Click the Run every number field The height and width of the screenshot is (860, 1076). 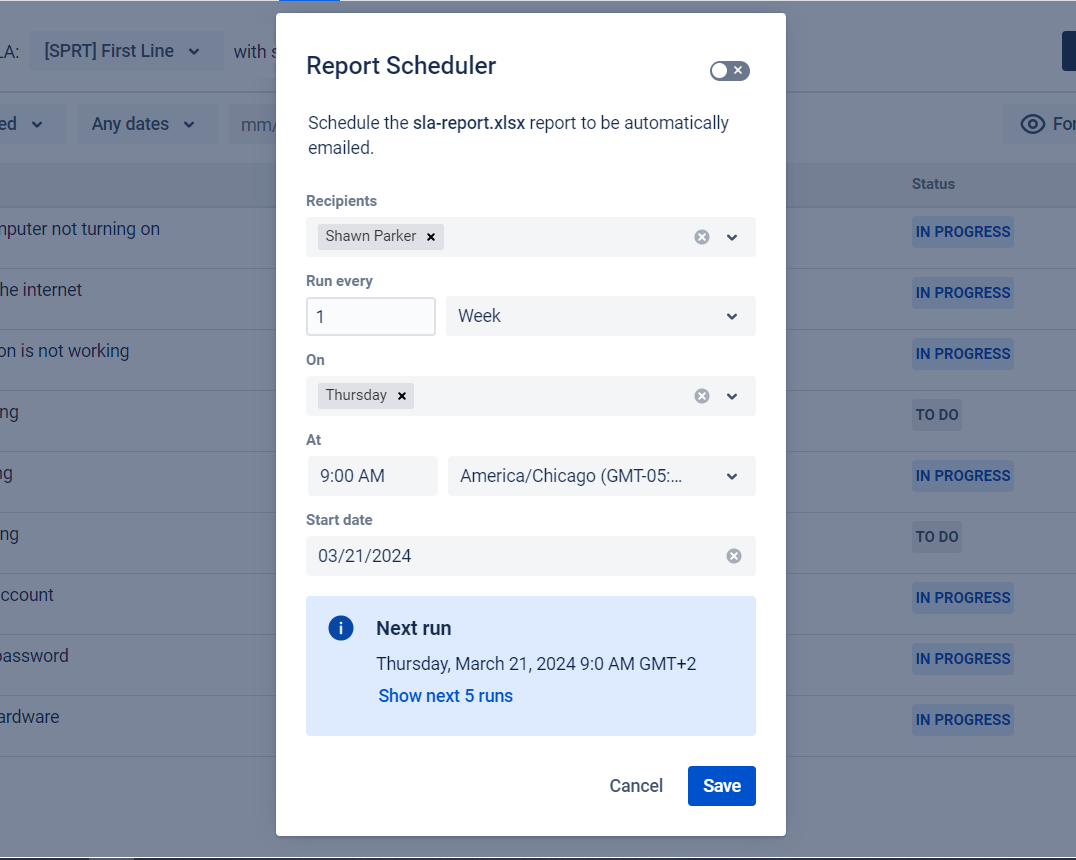pos(370,316)
